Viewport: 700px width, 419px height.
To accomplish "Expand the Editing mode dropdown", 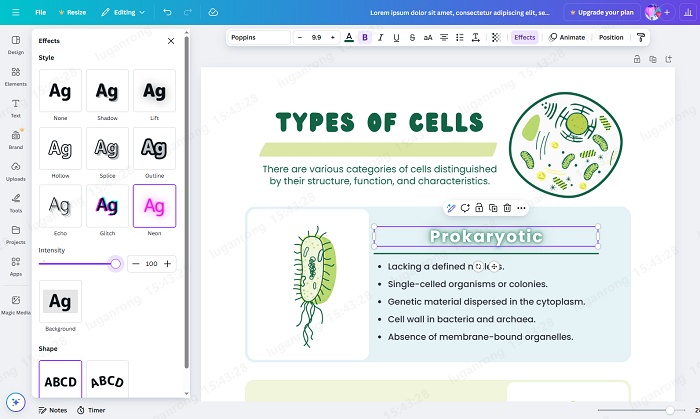I will coord(124,12).
